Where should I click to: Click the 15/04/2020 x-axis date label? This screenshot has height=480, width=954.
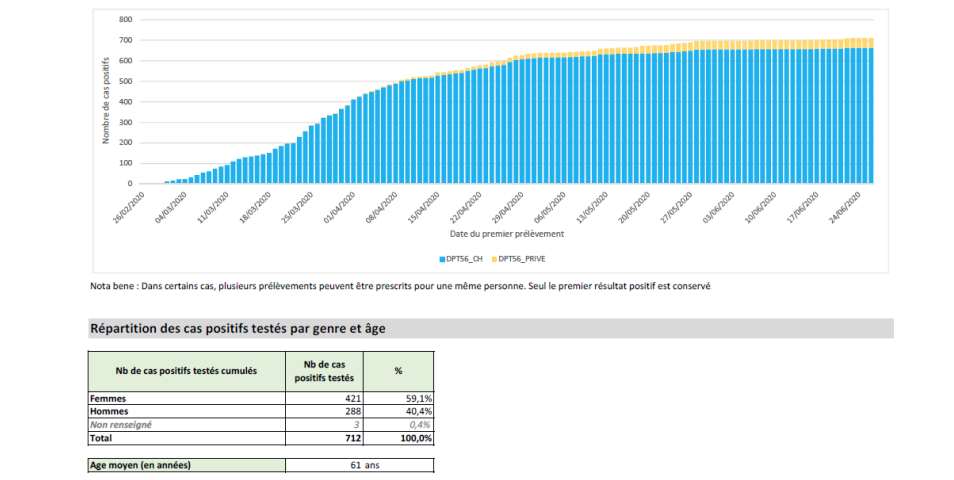(428, 208)
